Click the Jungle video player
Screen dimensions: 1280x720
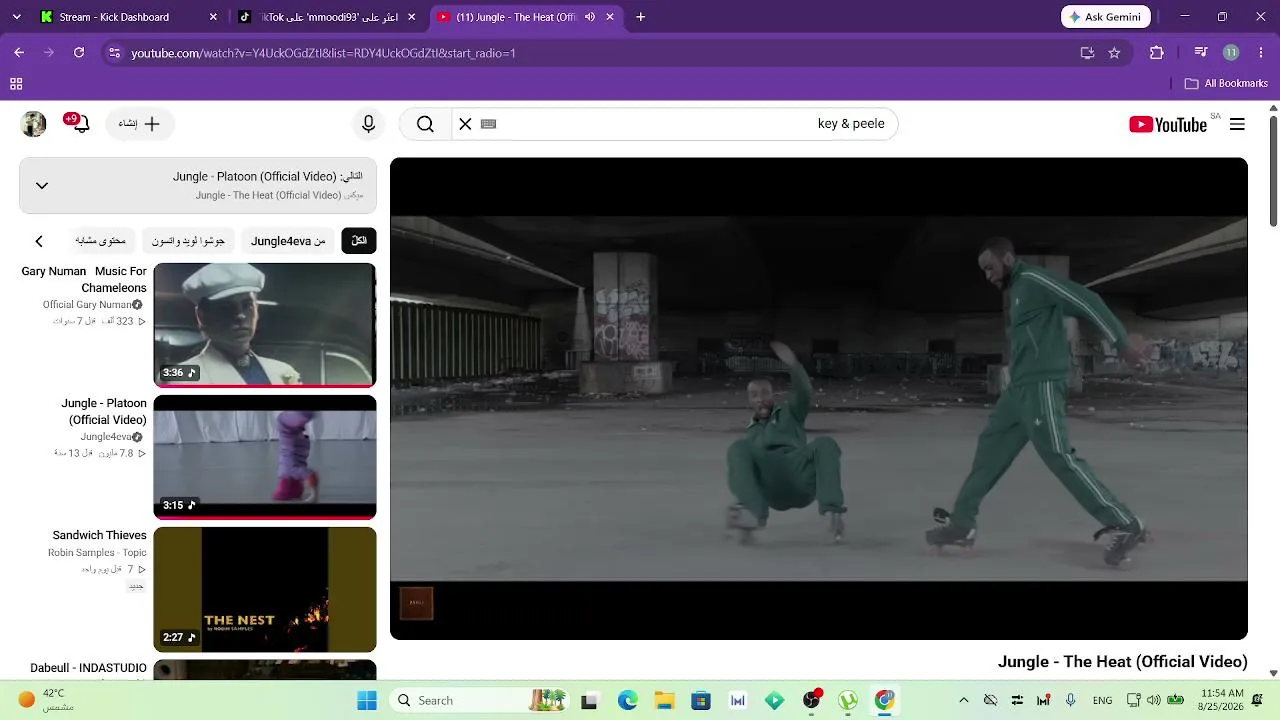point(819,398)
